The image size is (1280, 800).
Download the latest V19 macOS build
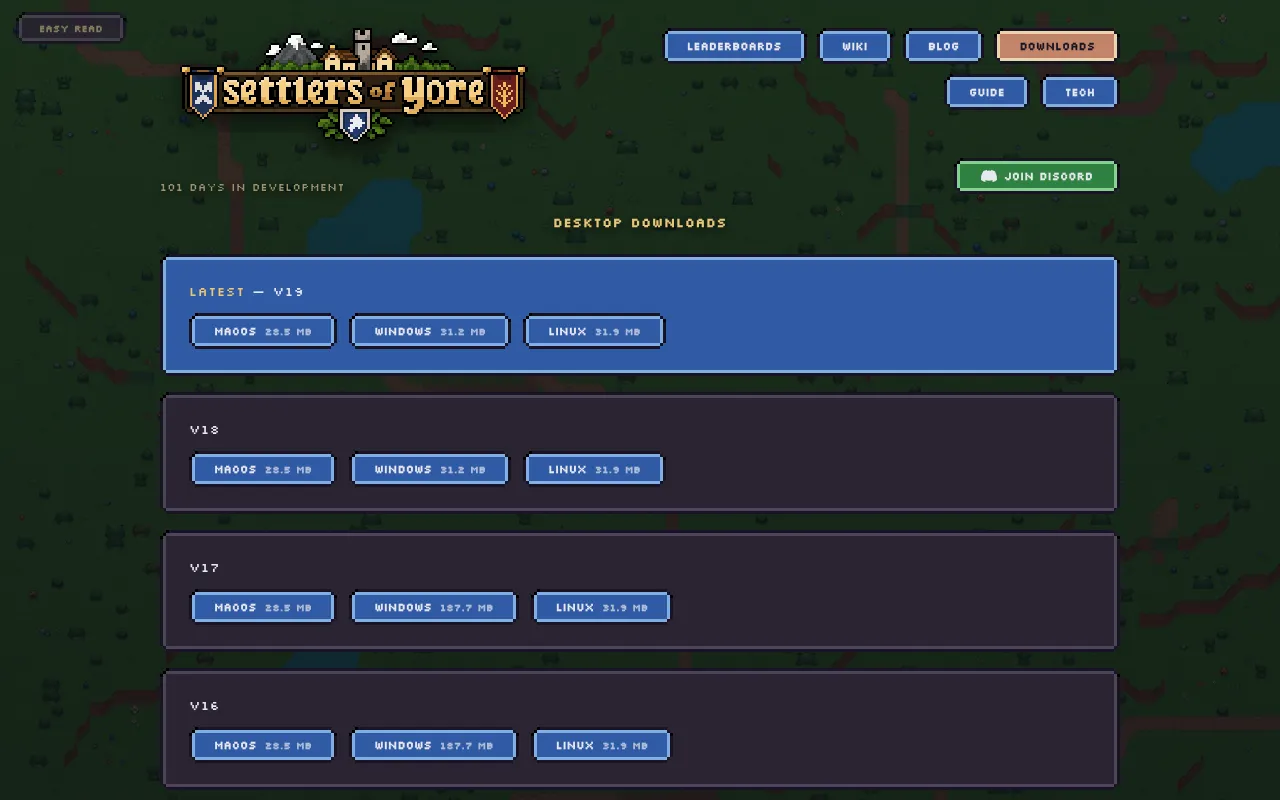[263, 331]
